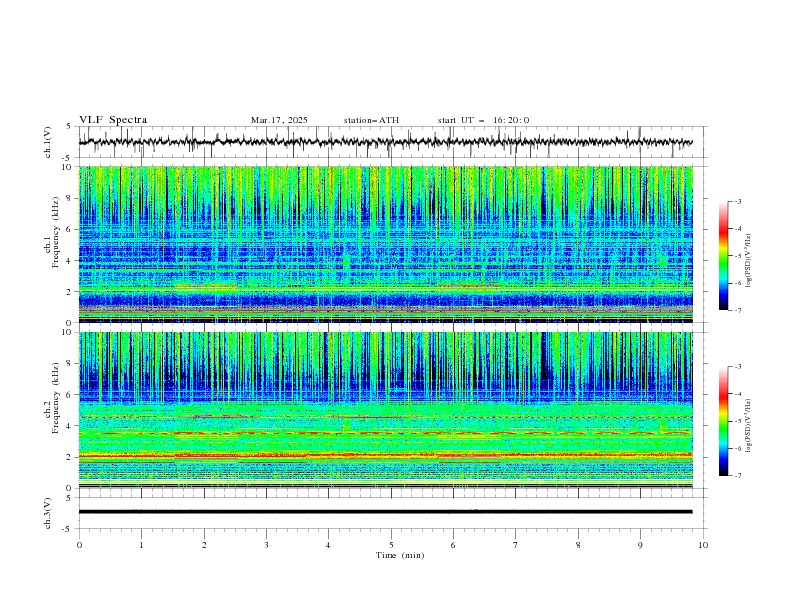Click the ch.1 'log(PSD)(V²/Hz)' colorbar label
The height and width of the screenshot is (612, 792).
pyautogui.click(x=749, y=261)
